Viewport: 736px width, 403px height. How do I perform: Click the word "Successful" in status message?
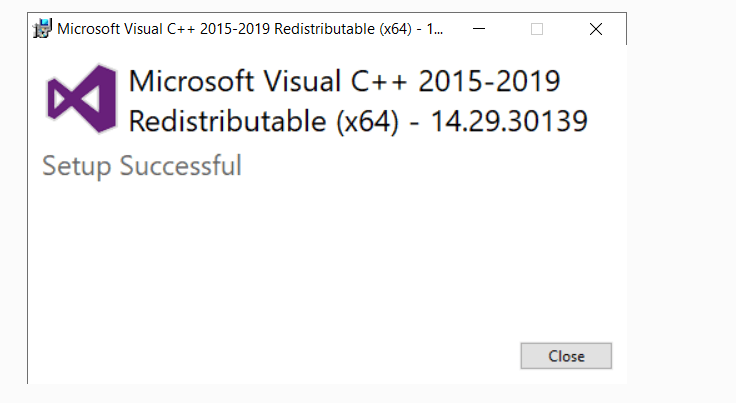[180, 165]
